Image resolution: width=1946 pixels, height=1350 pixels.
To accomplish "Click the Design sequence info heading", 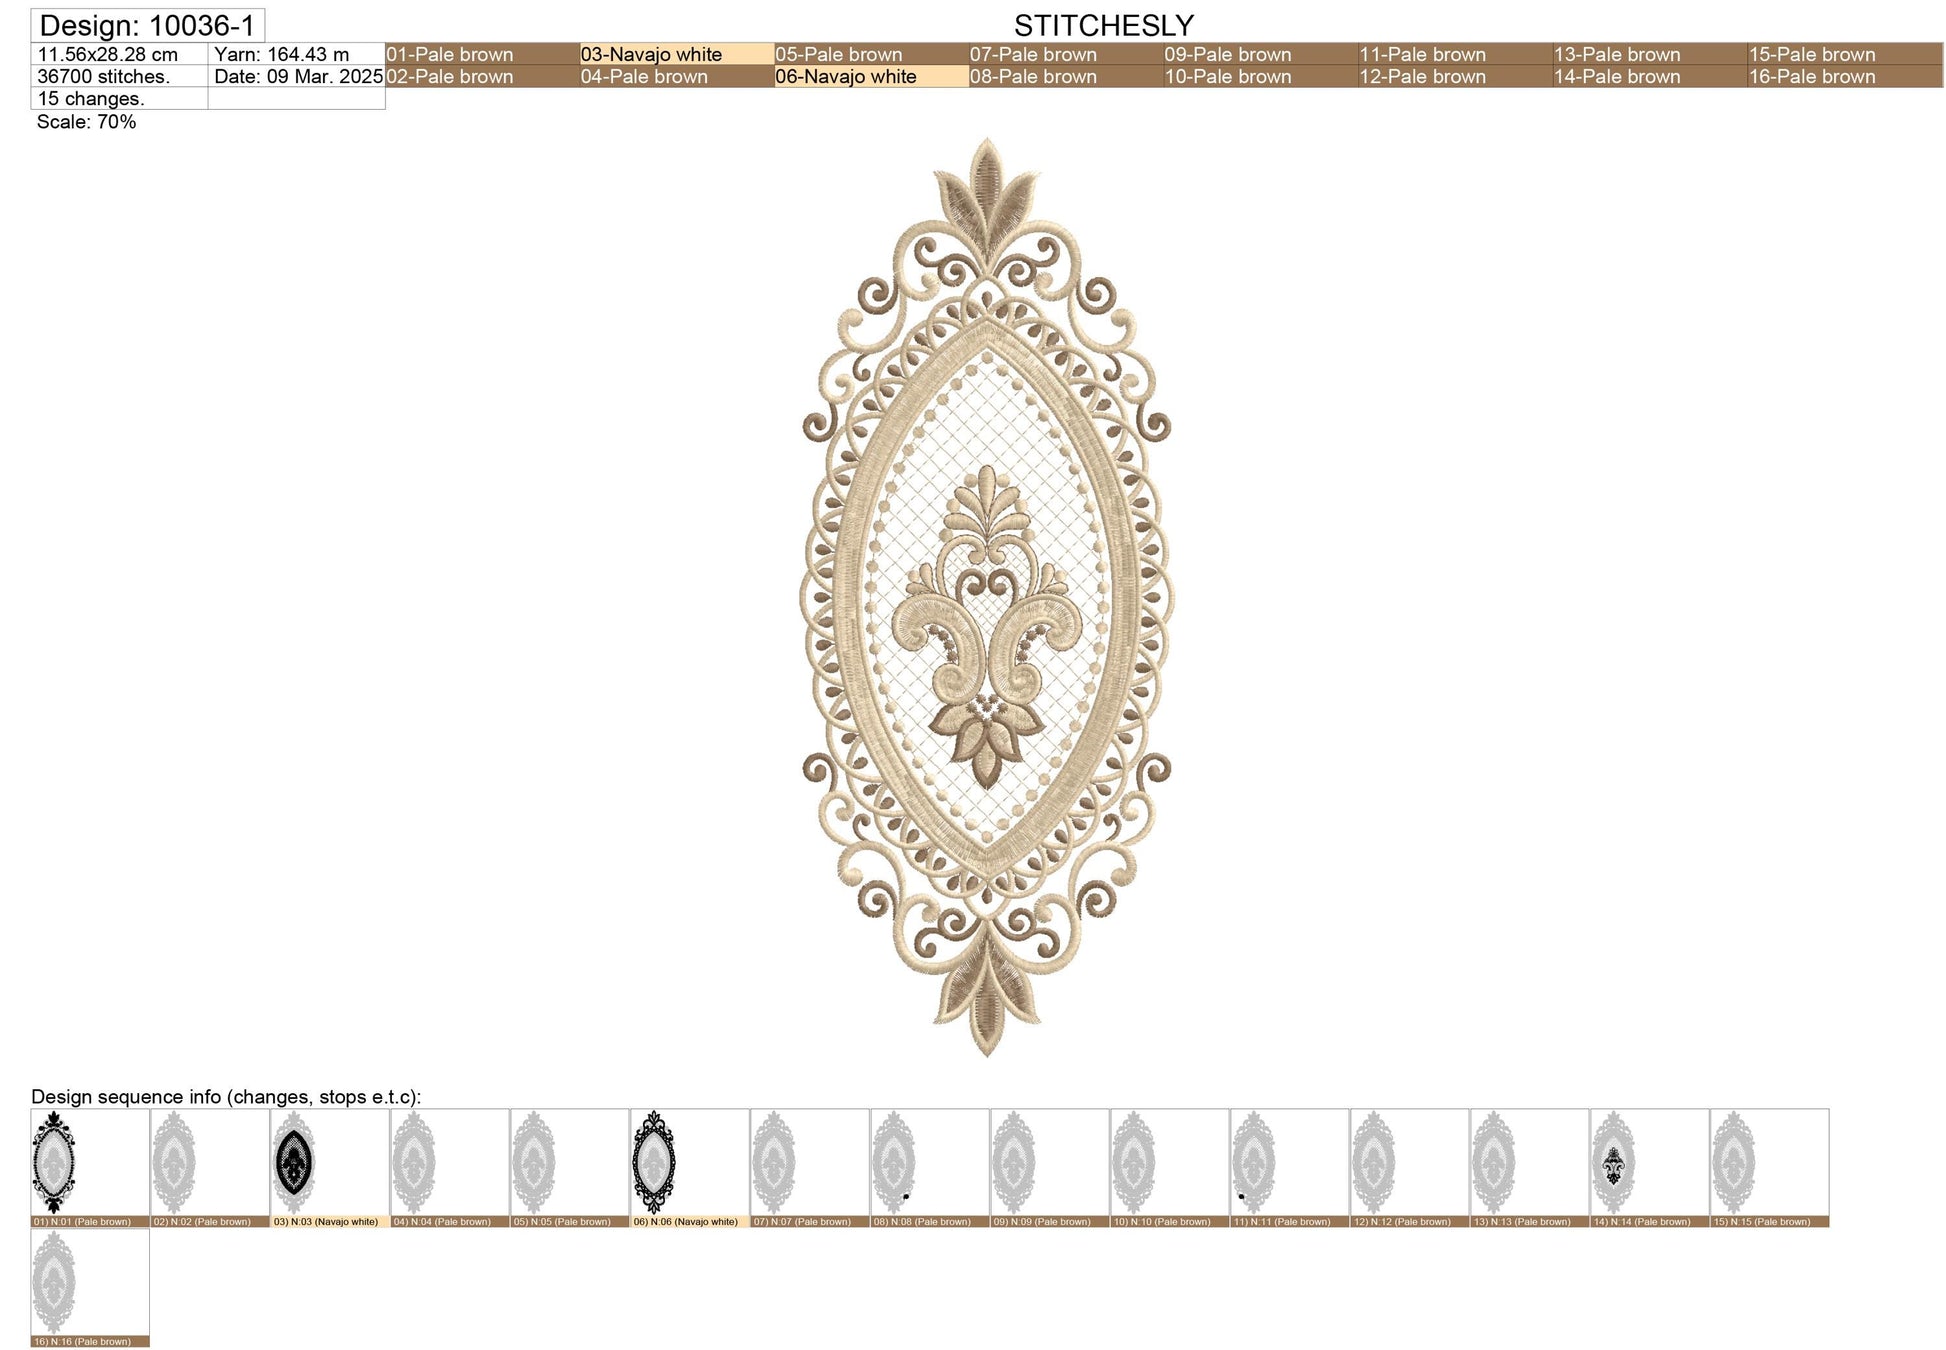I will (x=226, y=1097).
